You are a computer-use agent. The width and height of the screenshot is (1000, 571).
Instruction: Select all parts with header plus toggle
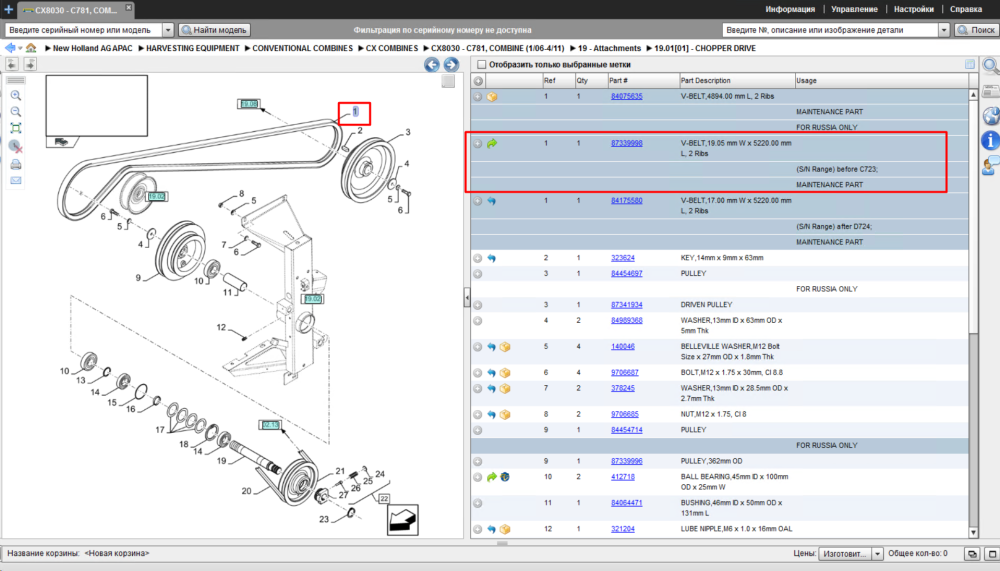[x=478, y=81]
